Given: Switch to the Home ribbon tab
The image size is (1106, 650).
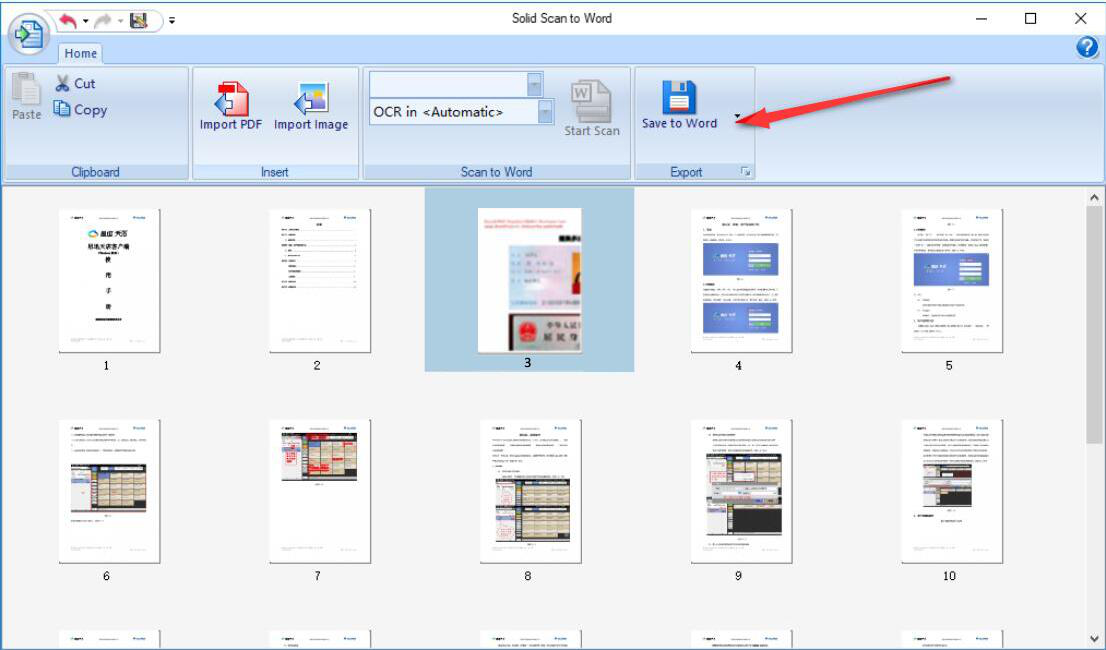Looking at the screenshot, I should click(80, 53).
